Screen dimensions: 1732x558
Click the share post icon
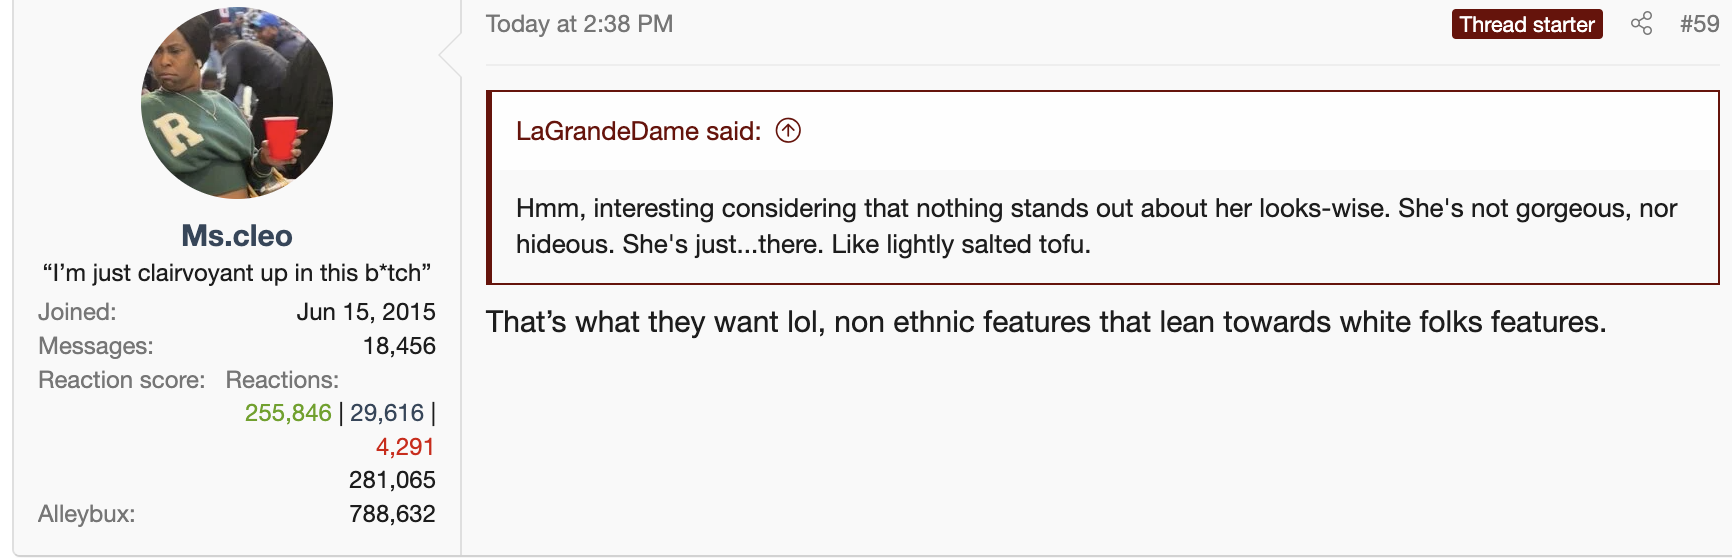(1641, 24)
